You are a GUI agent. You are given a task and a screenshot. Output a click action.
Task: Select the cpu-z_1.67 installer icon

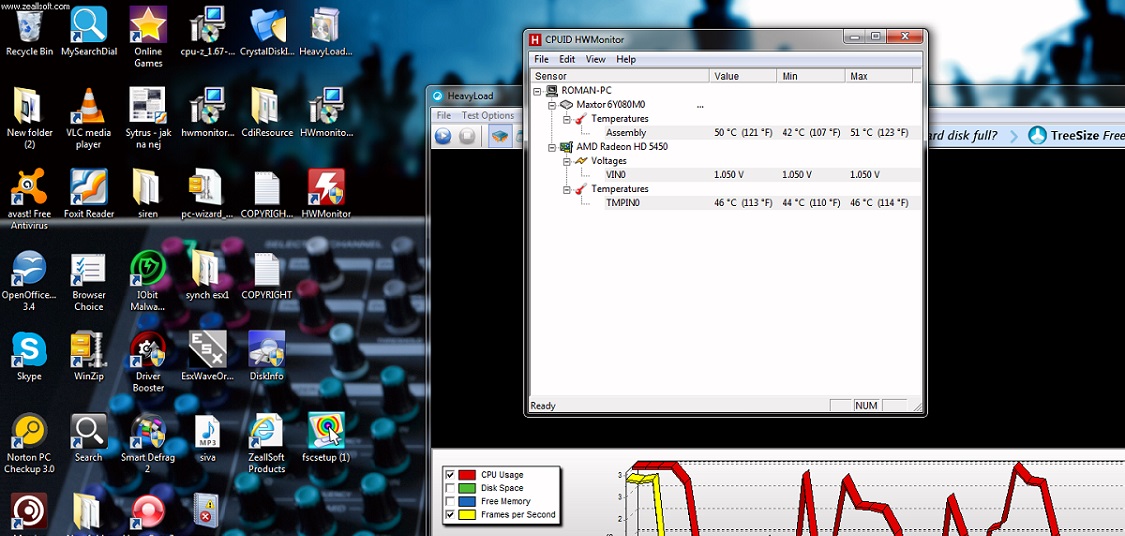[208, 32]
